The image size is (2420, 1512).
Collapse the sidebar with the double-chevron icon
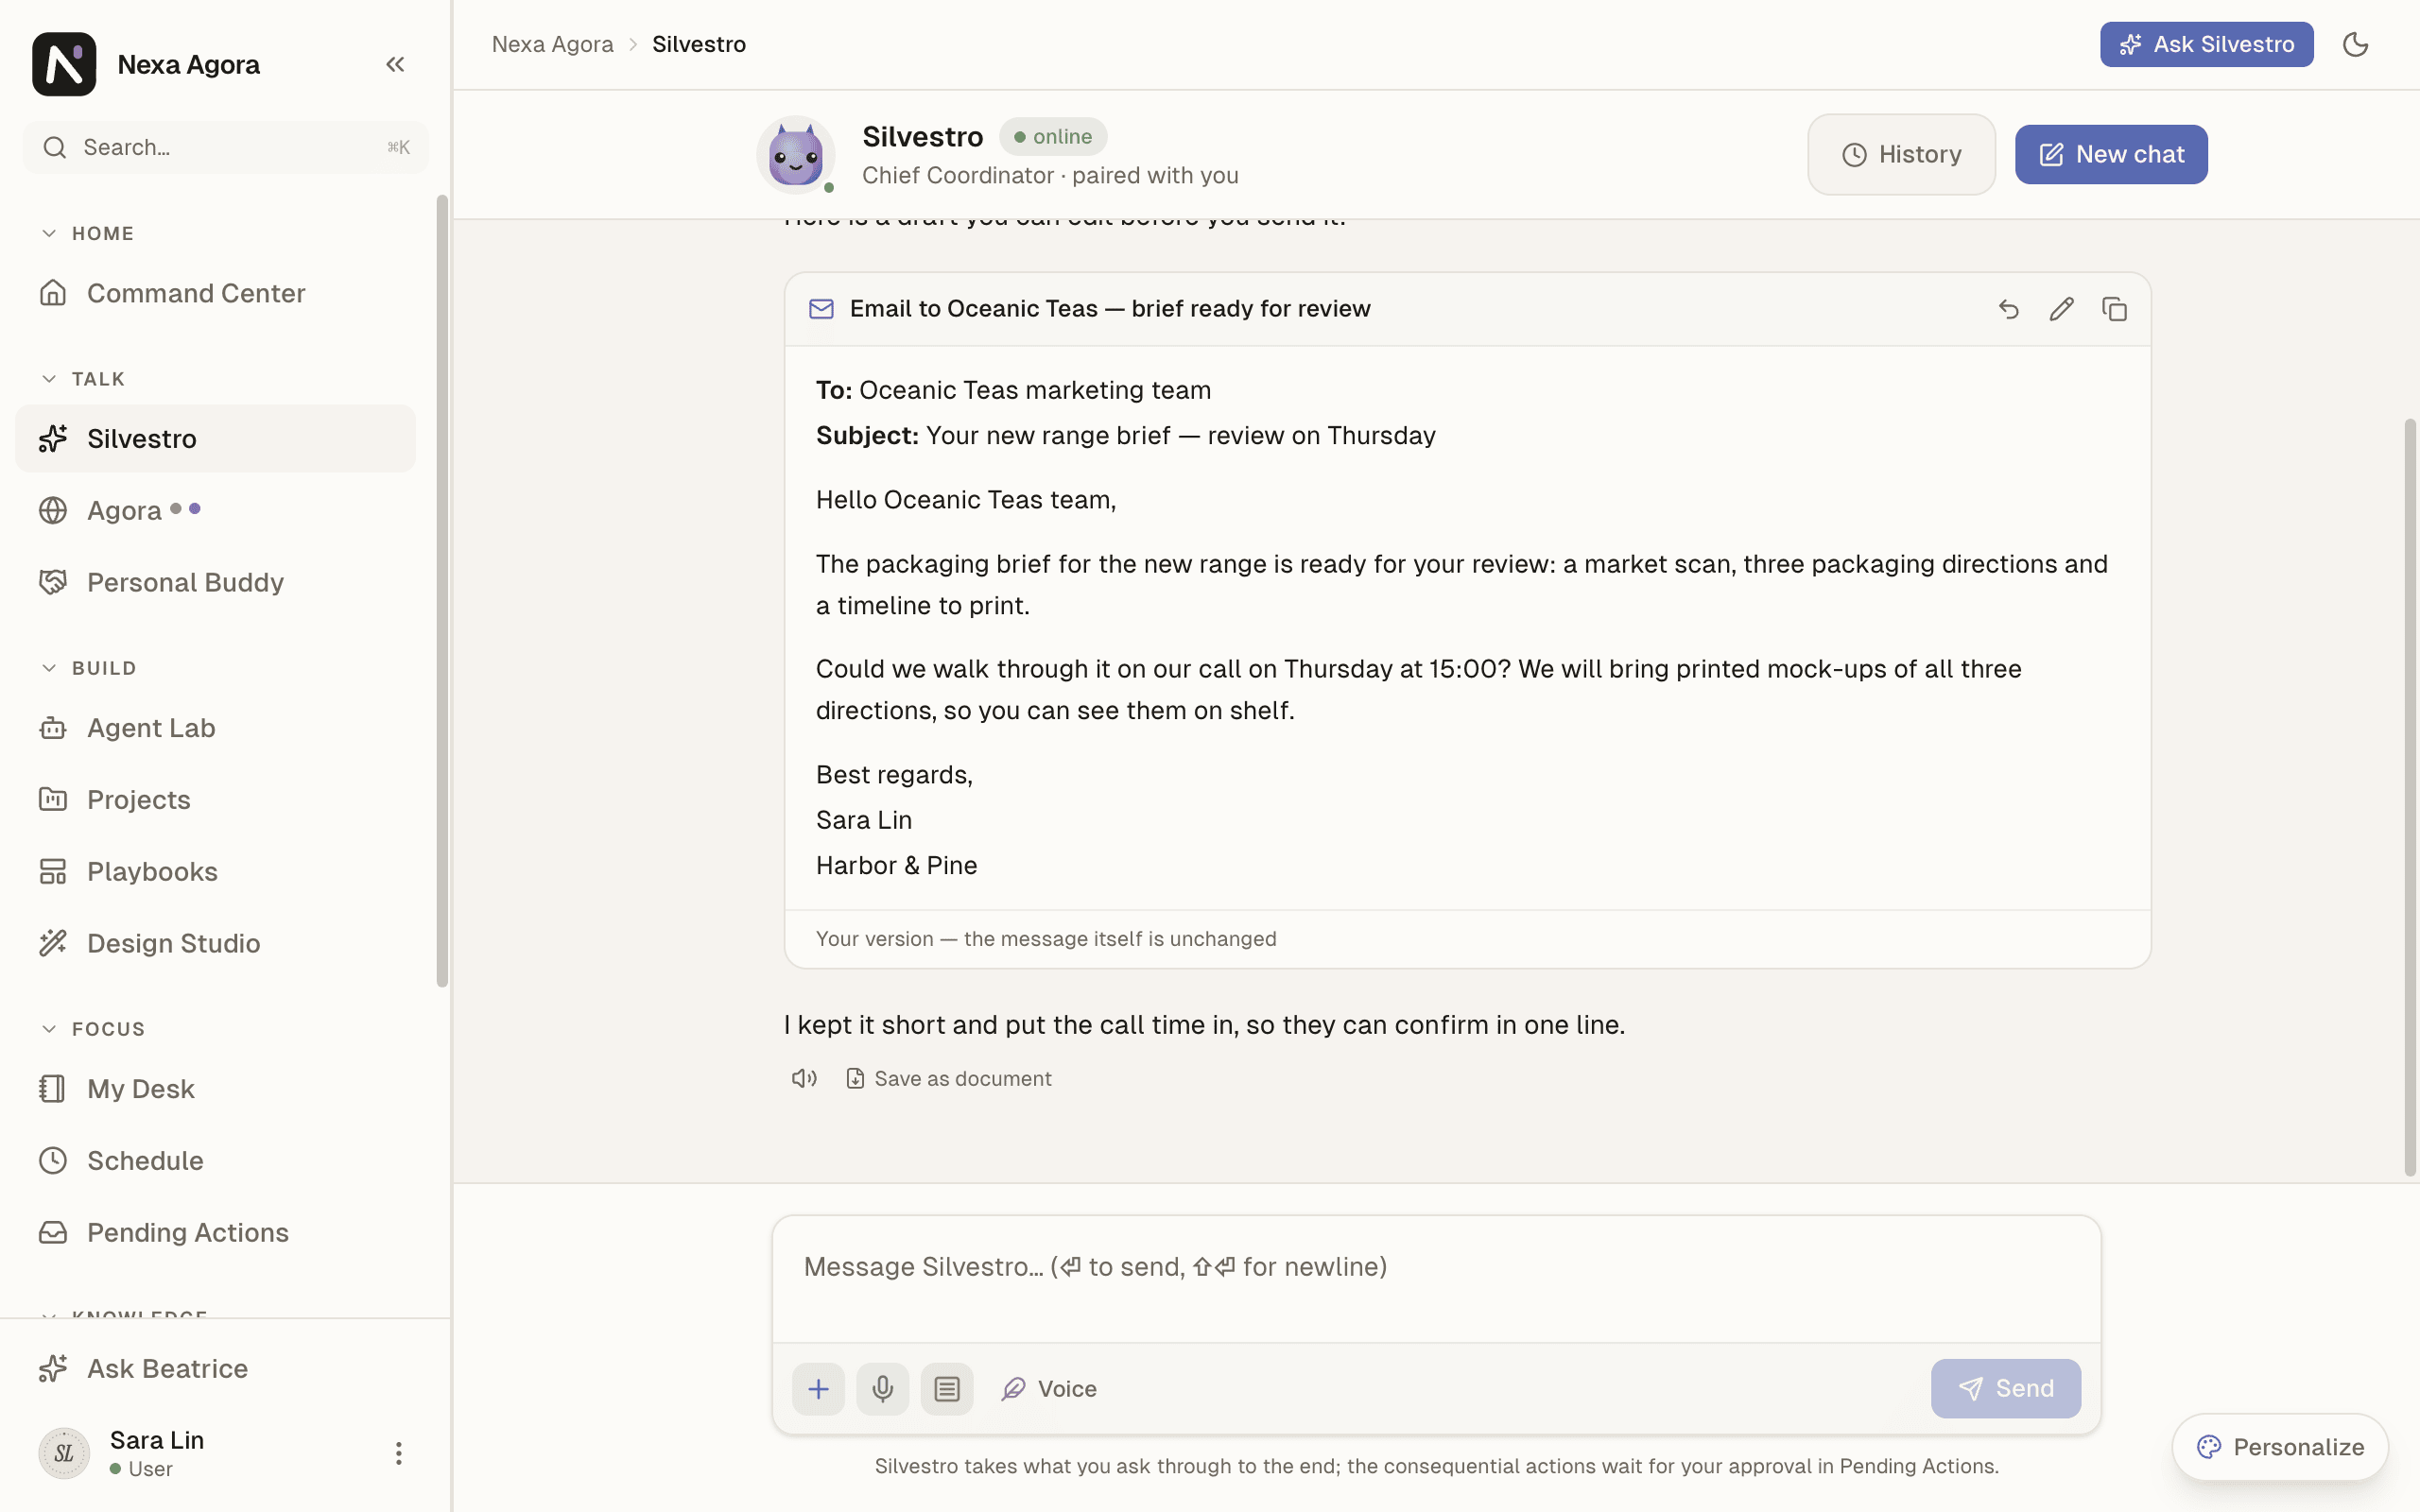(395, 64)
